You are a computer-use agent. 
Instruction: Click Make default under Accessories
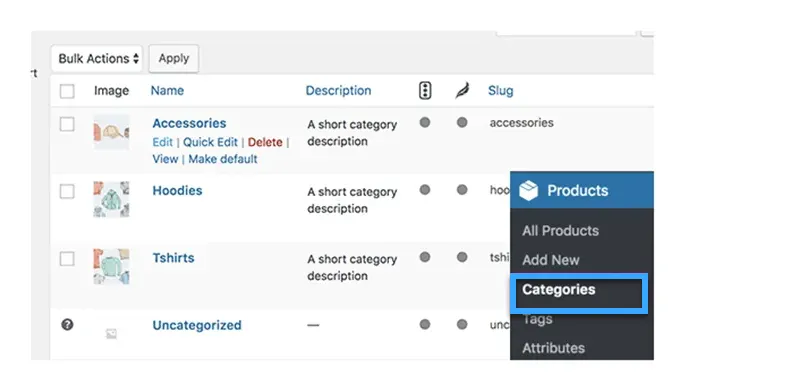(223, 159)
